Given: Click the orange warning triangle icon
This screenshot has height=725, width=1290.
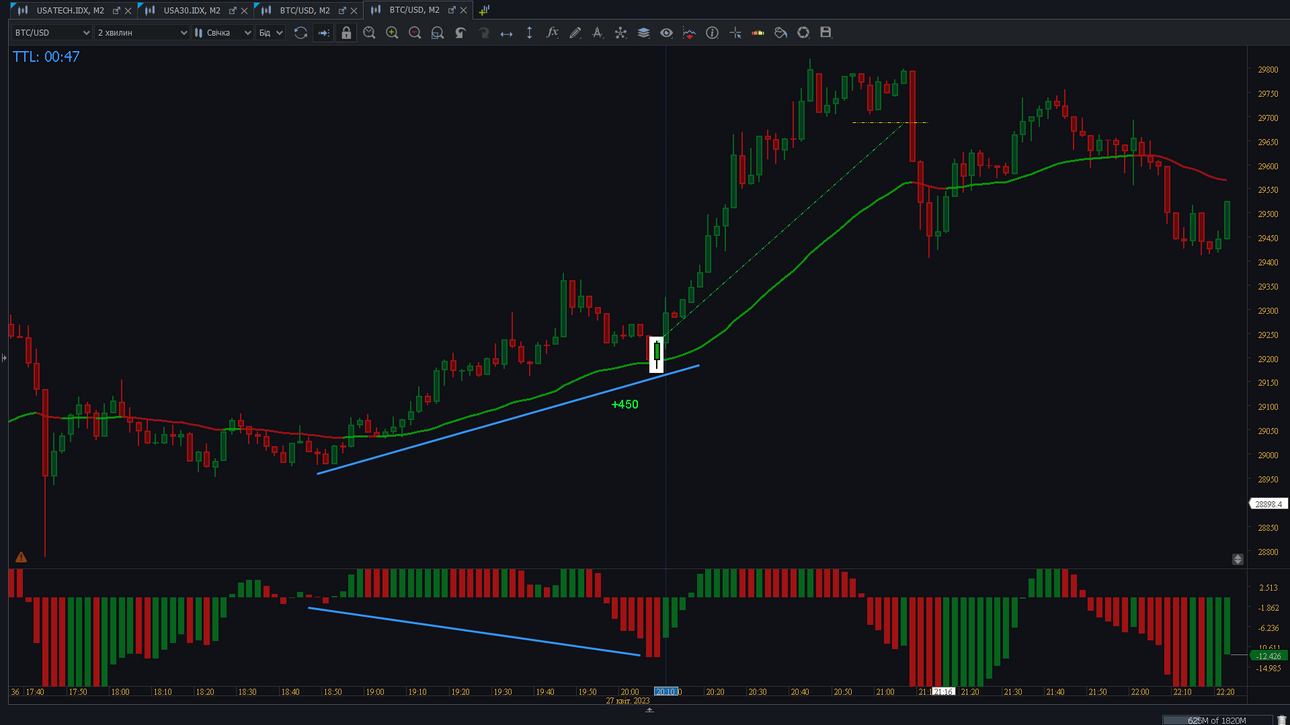Looking at the screenshot, I should [21, 557].
